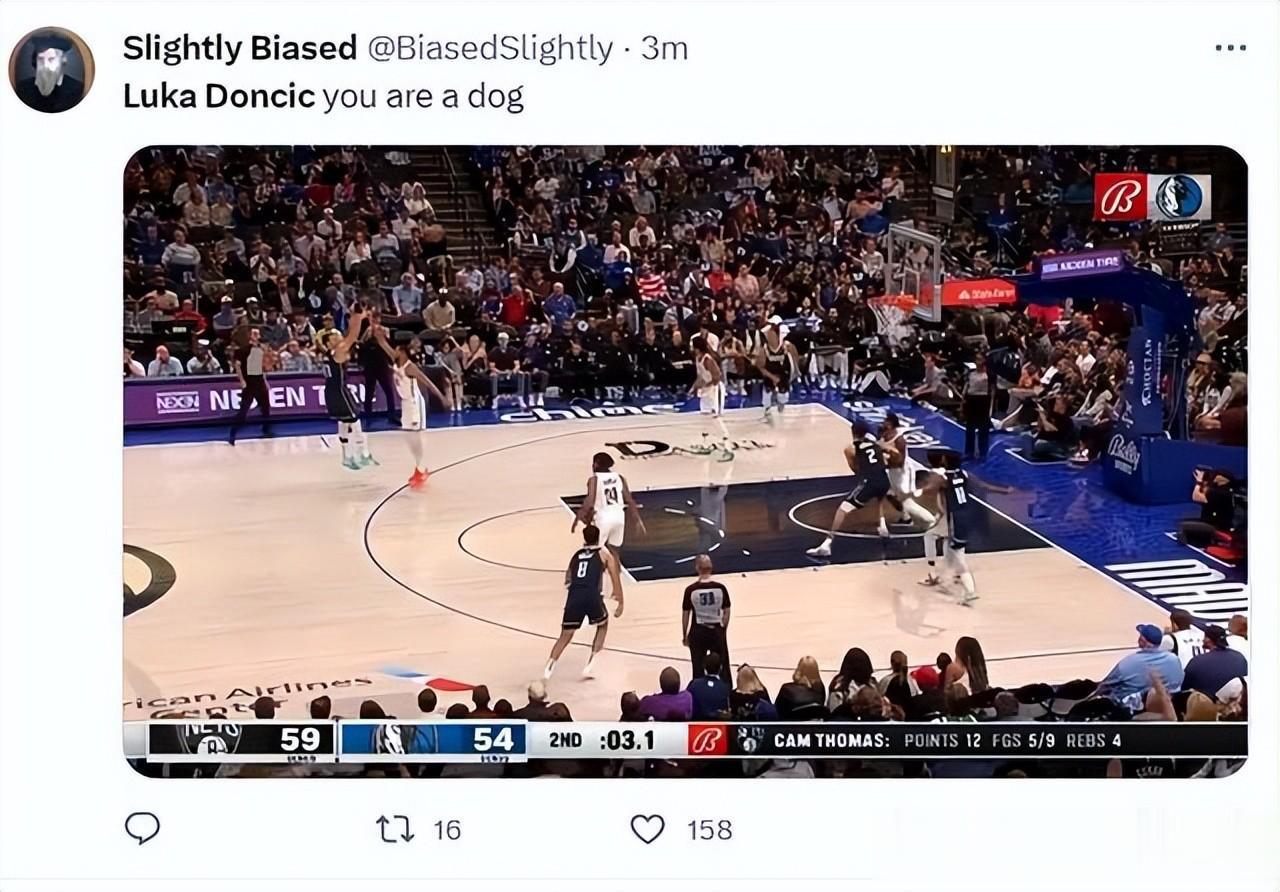Click the Nets logo beside Cam Thomas
1280x892 pixels.
(749, 739)
